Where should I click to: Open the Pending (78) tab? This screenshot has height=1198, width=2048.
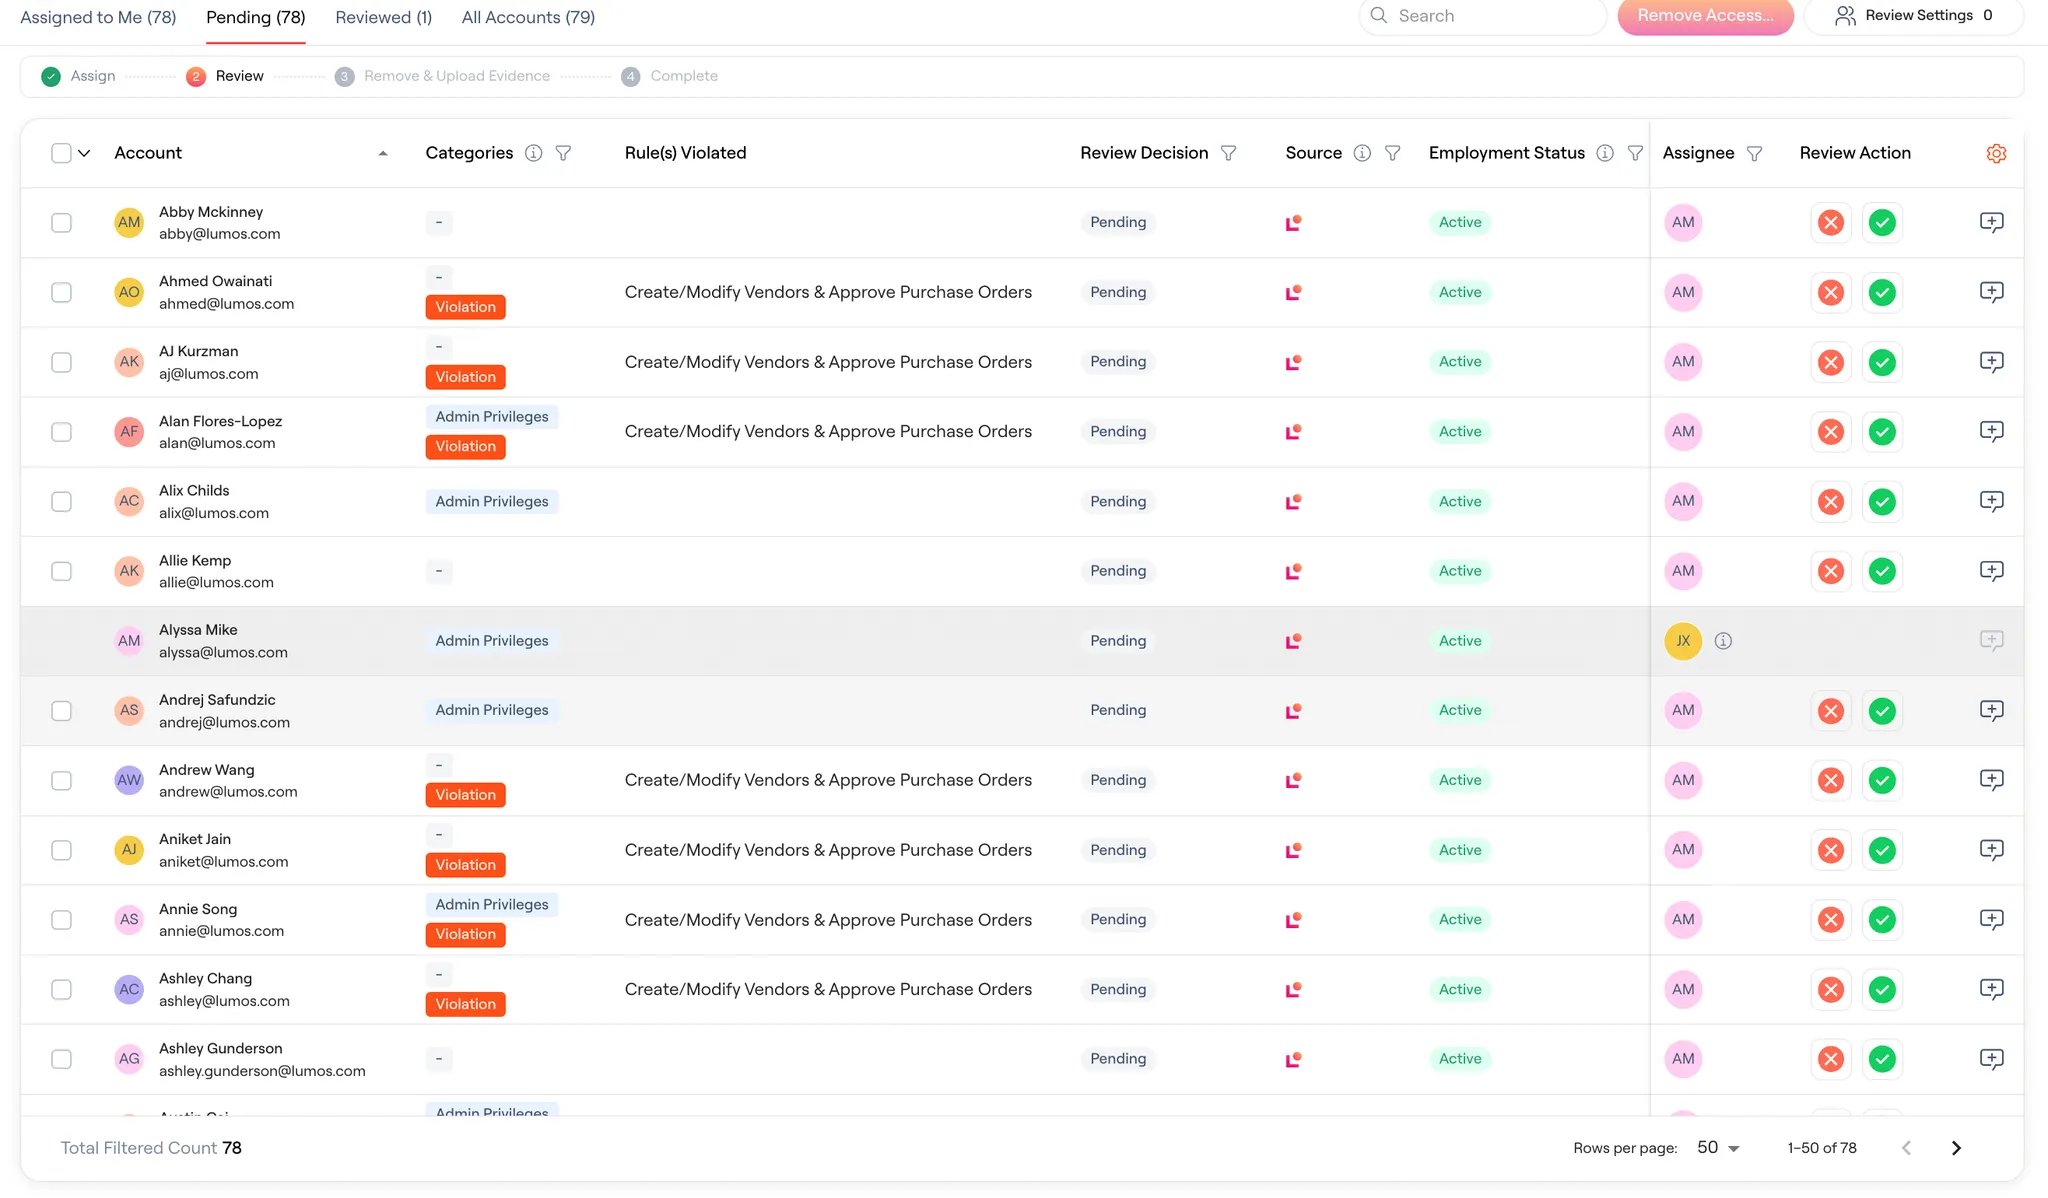click(256, 17)
